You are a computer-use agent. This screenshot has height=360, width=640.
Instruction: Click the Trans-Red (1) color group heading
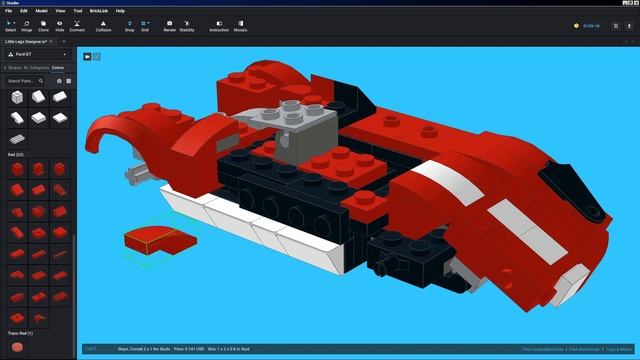pos(20,333)
